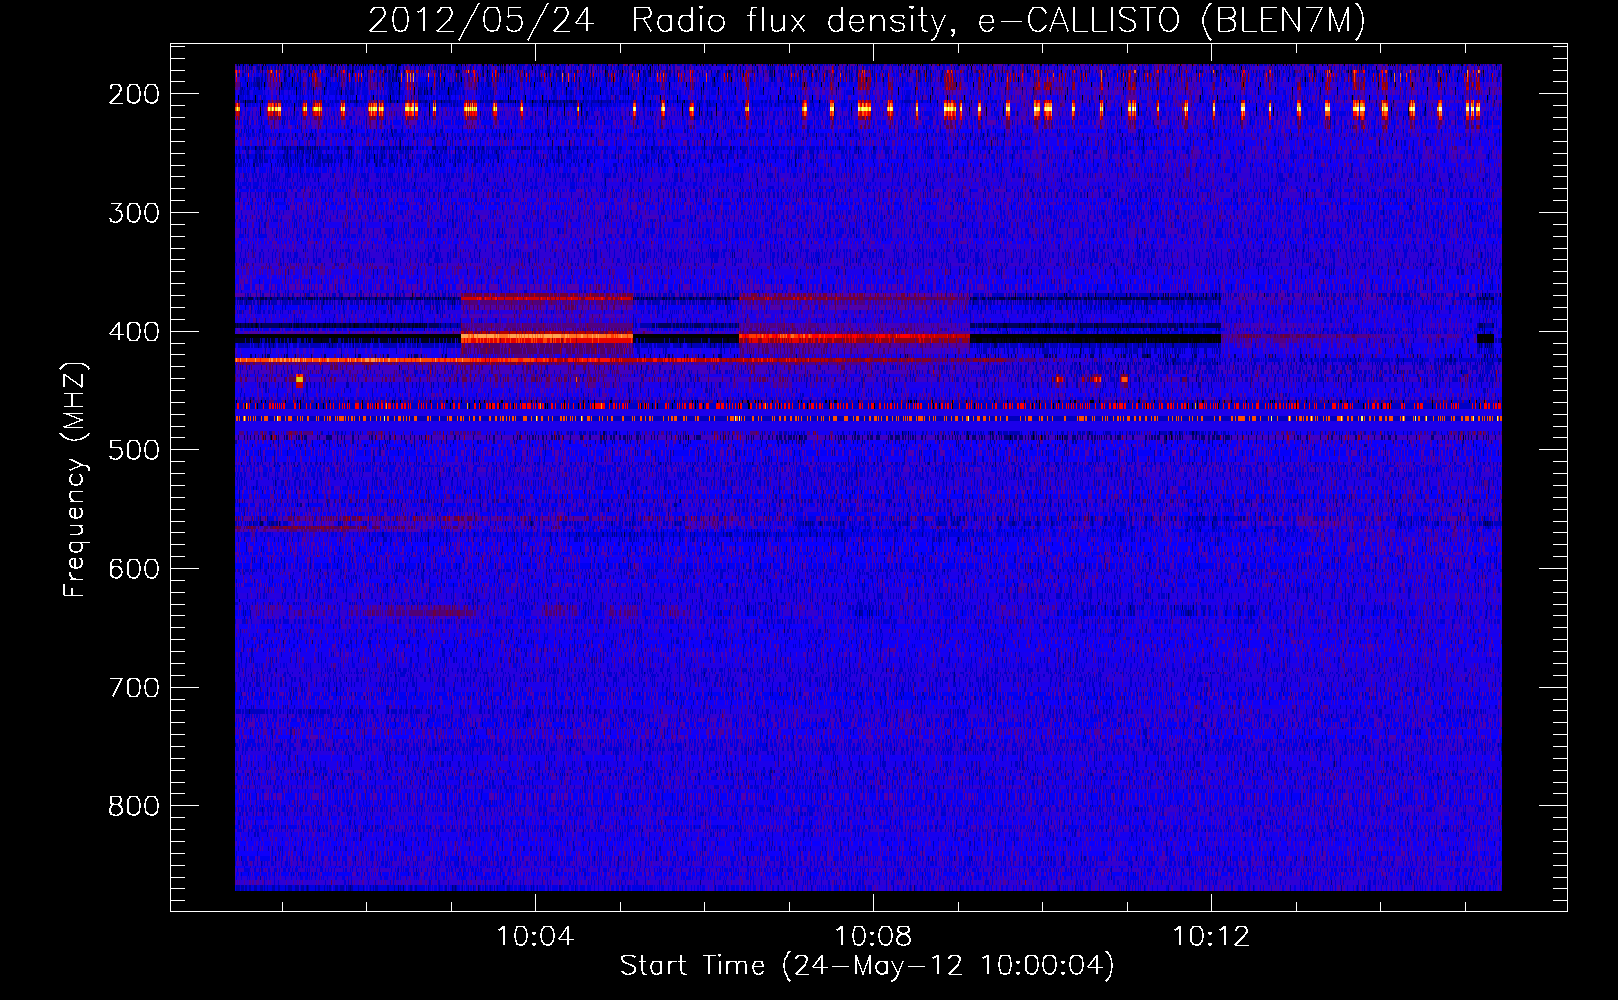Viewport: 1618px width, 1000px height.
Task: Click the 300 frequency tick label
Action: (134, 213)
